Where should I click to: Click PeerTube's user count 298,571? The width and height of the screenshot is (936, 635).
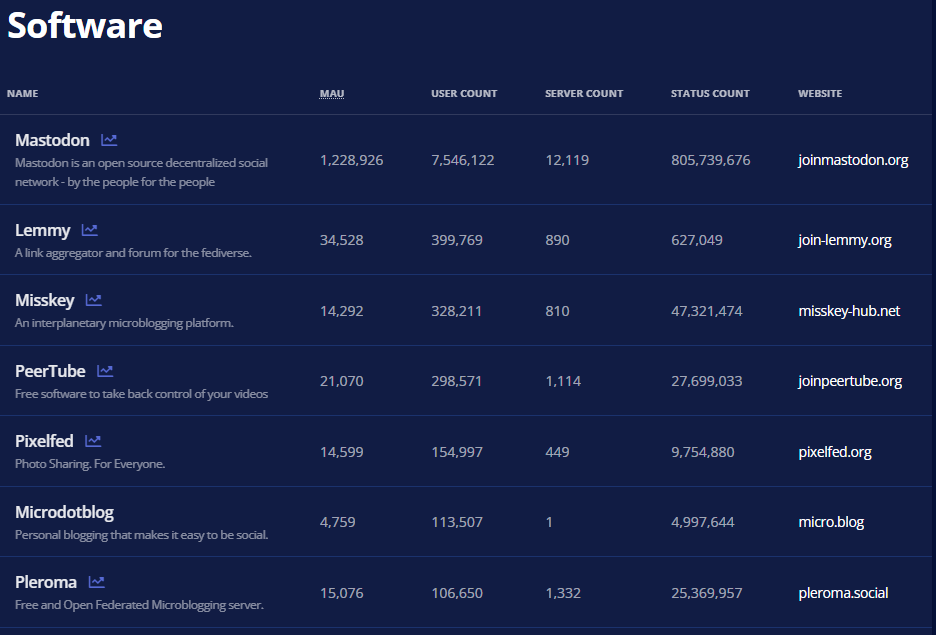tap(456, 381)
